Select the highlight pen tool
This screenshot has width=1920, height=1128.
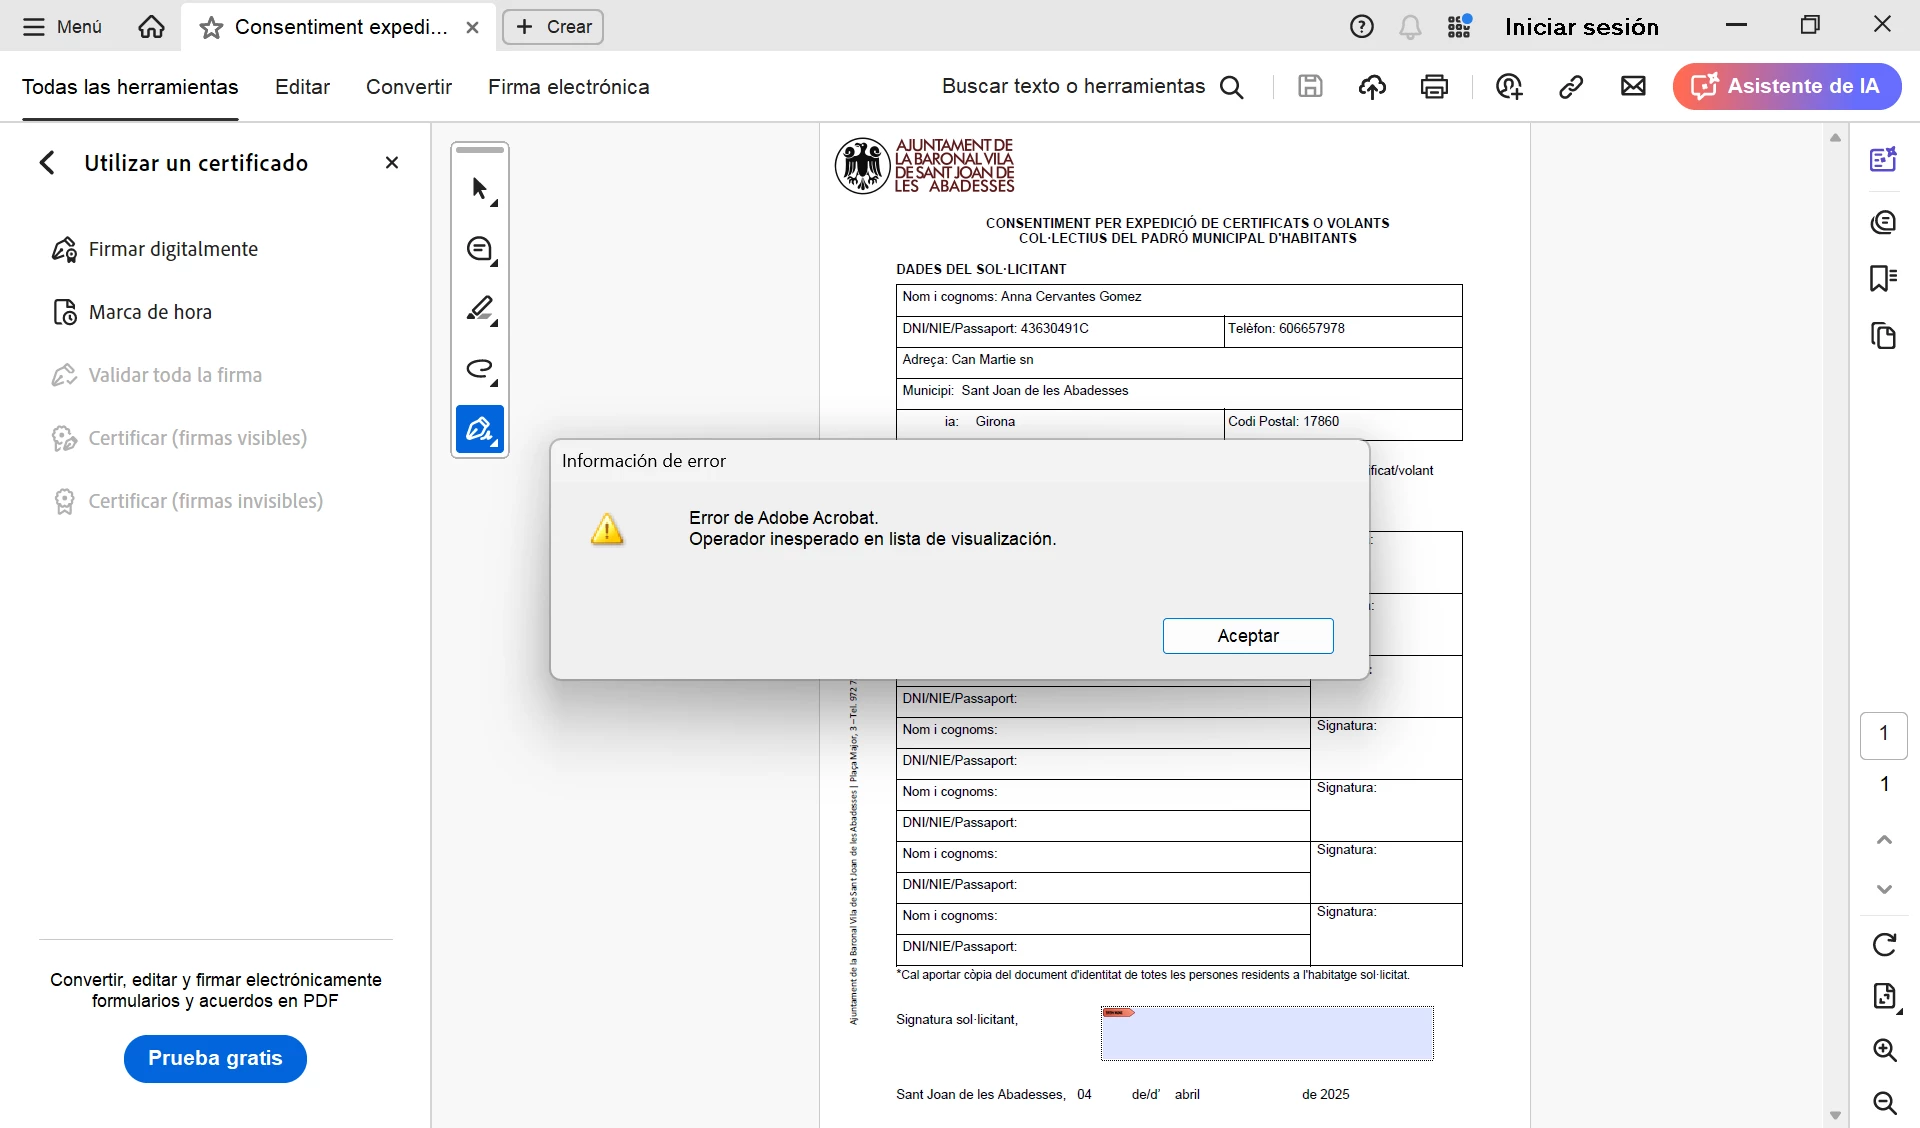(x=480, y=309)
